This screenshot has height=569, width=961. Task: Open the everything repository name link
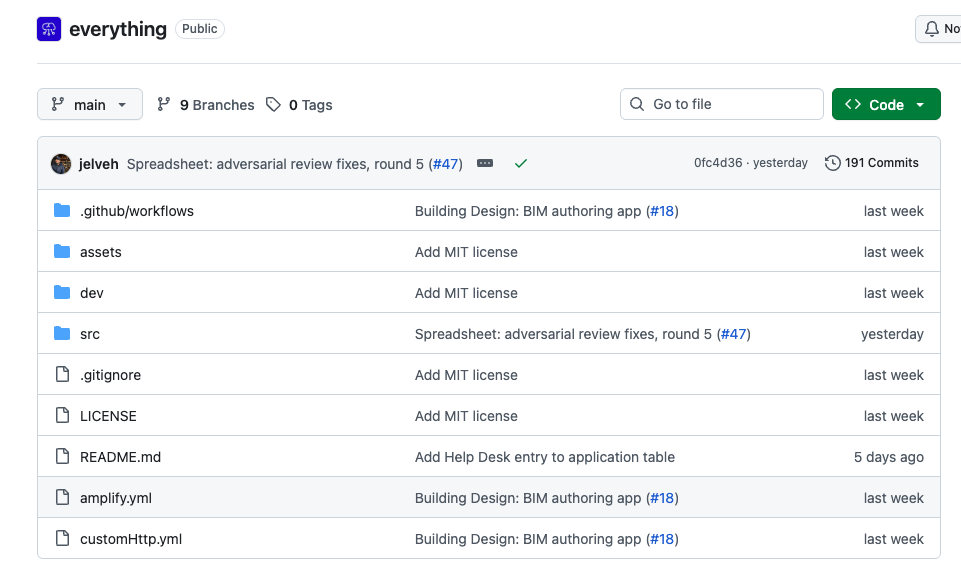pyautogui.click(x=118, y=29)
